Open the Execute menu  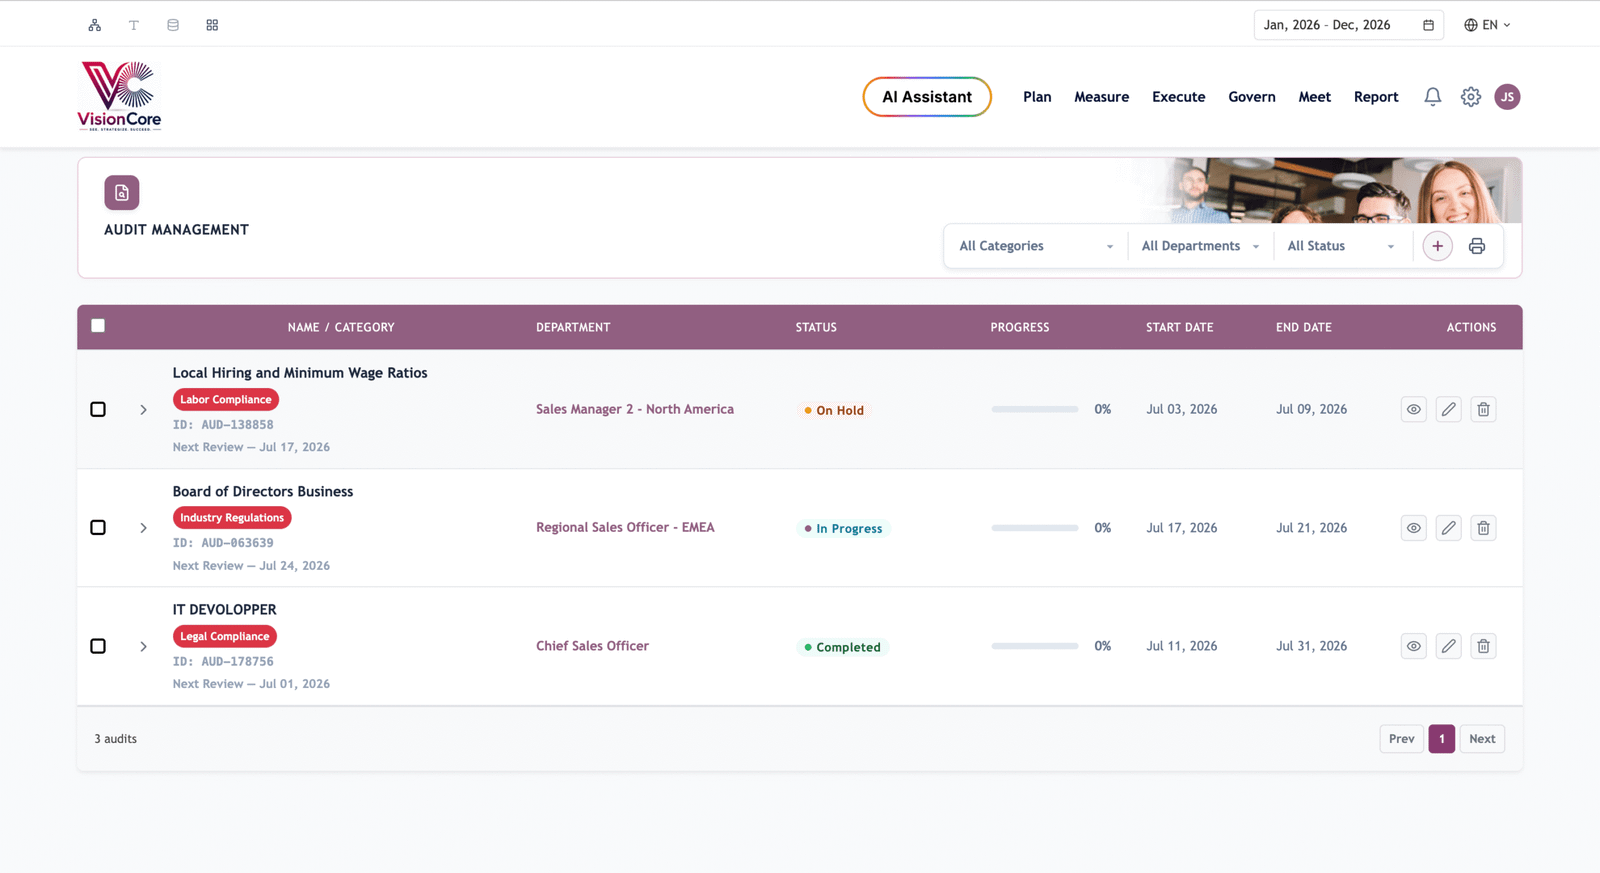pos(1179,97)
